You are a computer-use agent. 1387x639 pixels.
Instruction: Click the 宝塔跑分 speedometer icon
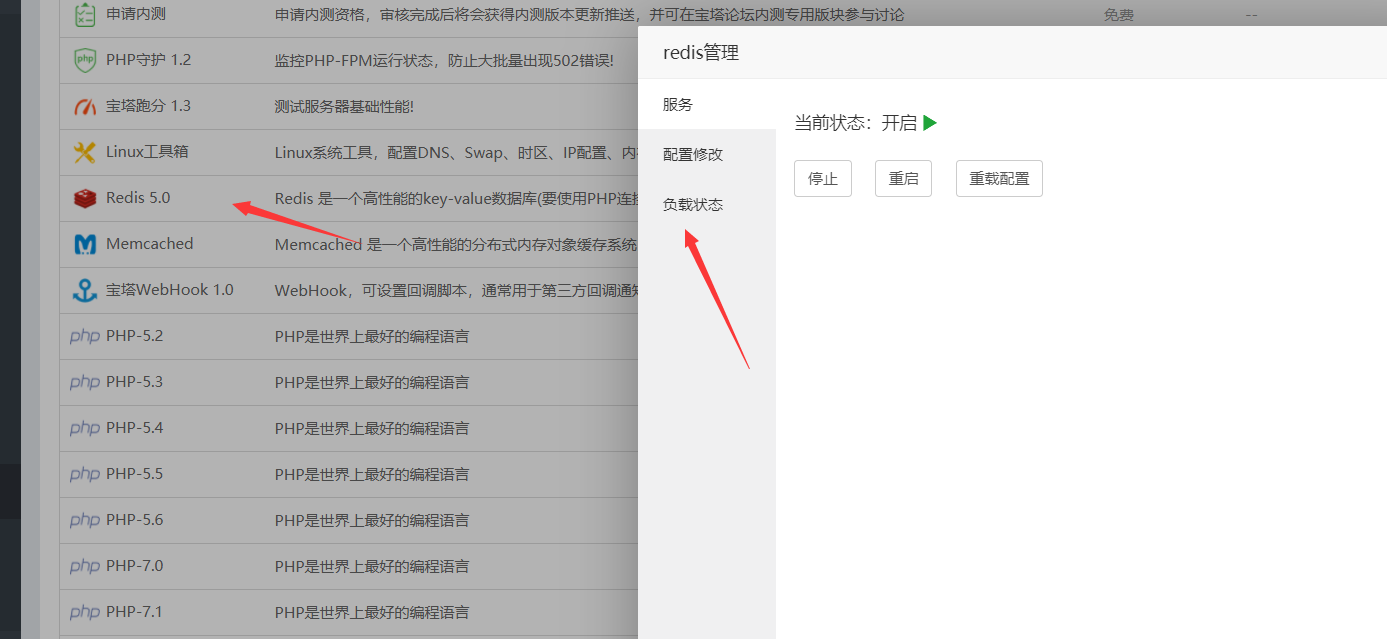pyautogui.click(x=85, y=106)
